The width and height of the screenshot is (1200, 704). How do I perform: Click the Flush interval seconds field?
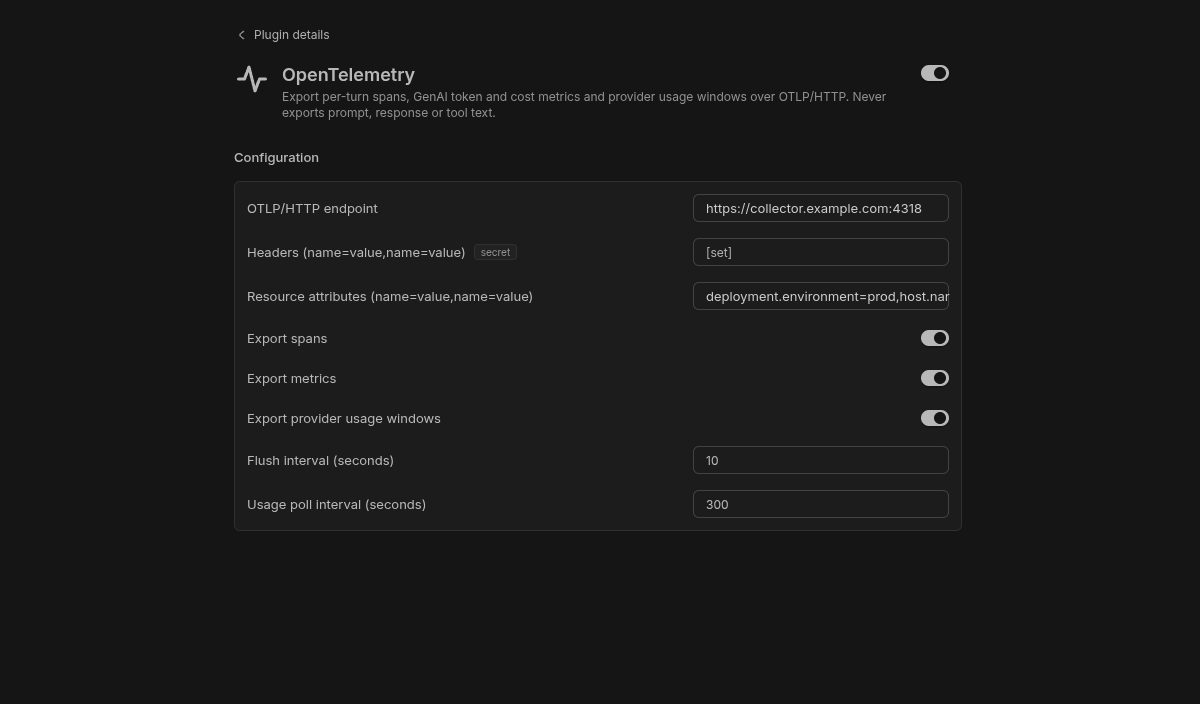[821, 460]
